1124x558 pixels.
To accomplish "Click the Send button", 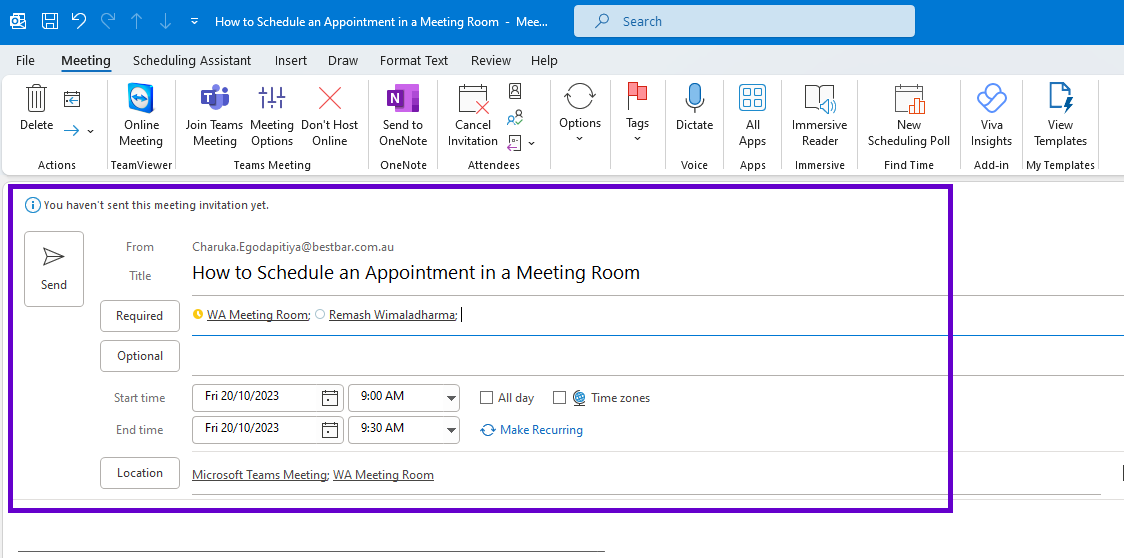I will [x=54, y=269].
